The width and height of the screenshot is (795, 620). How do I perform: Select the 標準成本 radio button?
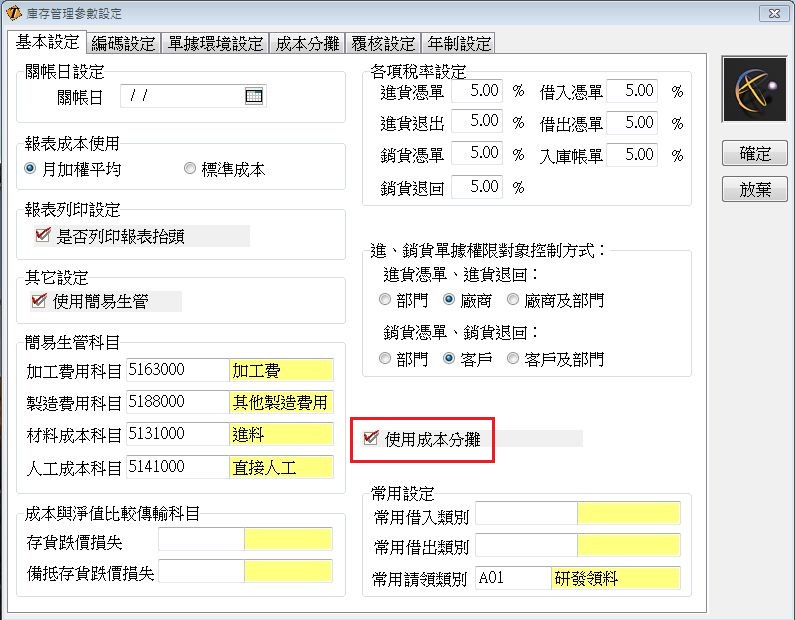(x=190, y=169)
